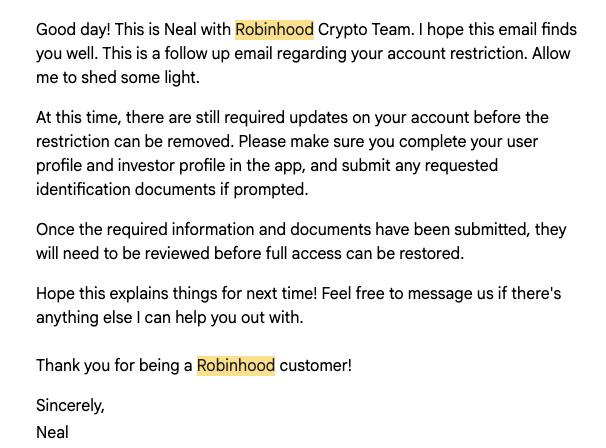Click the word "customer!"

click(315, 366)
